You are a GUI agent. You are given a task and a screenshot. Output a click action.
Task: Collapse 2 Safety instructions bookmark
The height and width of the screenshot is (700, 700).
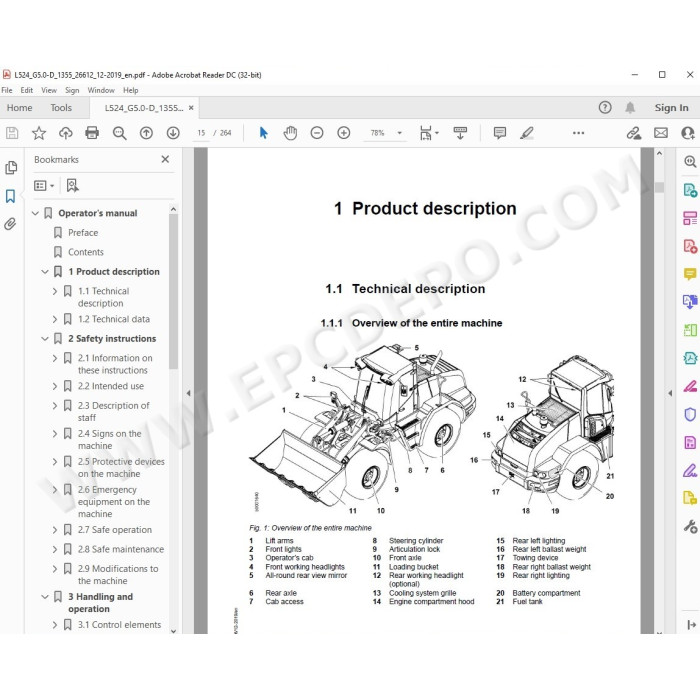click(45, 339)
